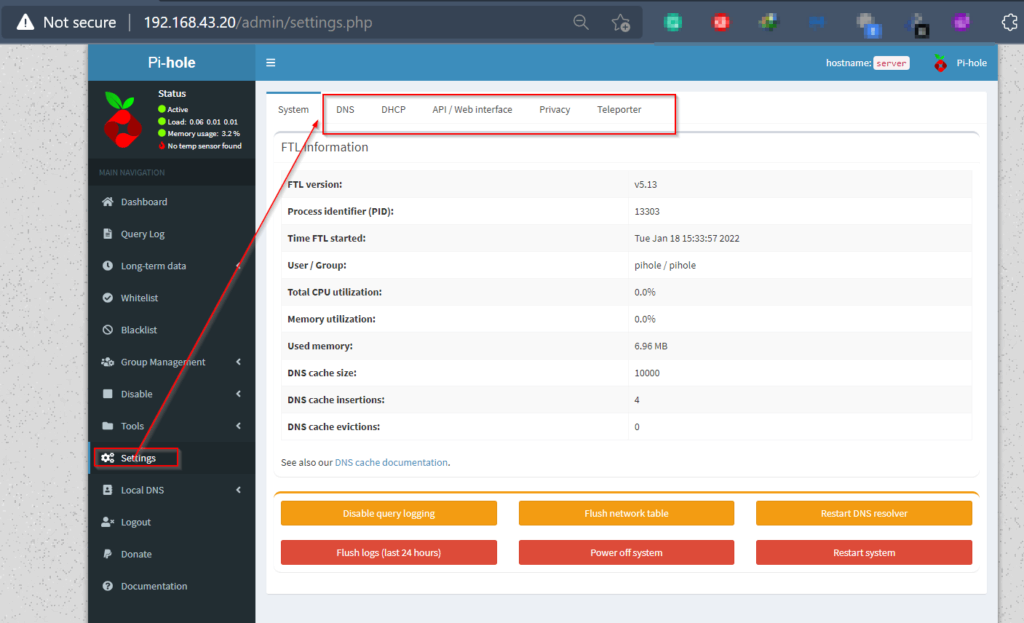Open the API / Web interface tab
Viewport: 1024px width, 623px height.
(x=472, y=109)
